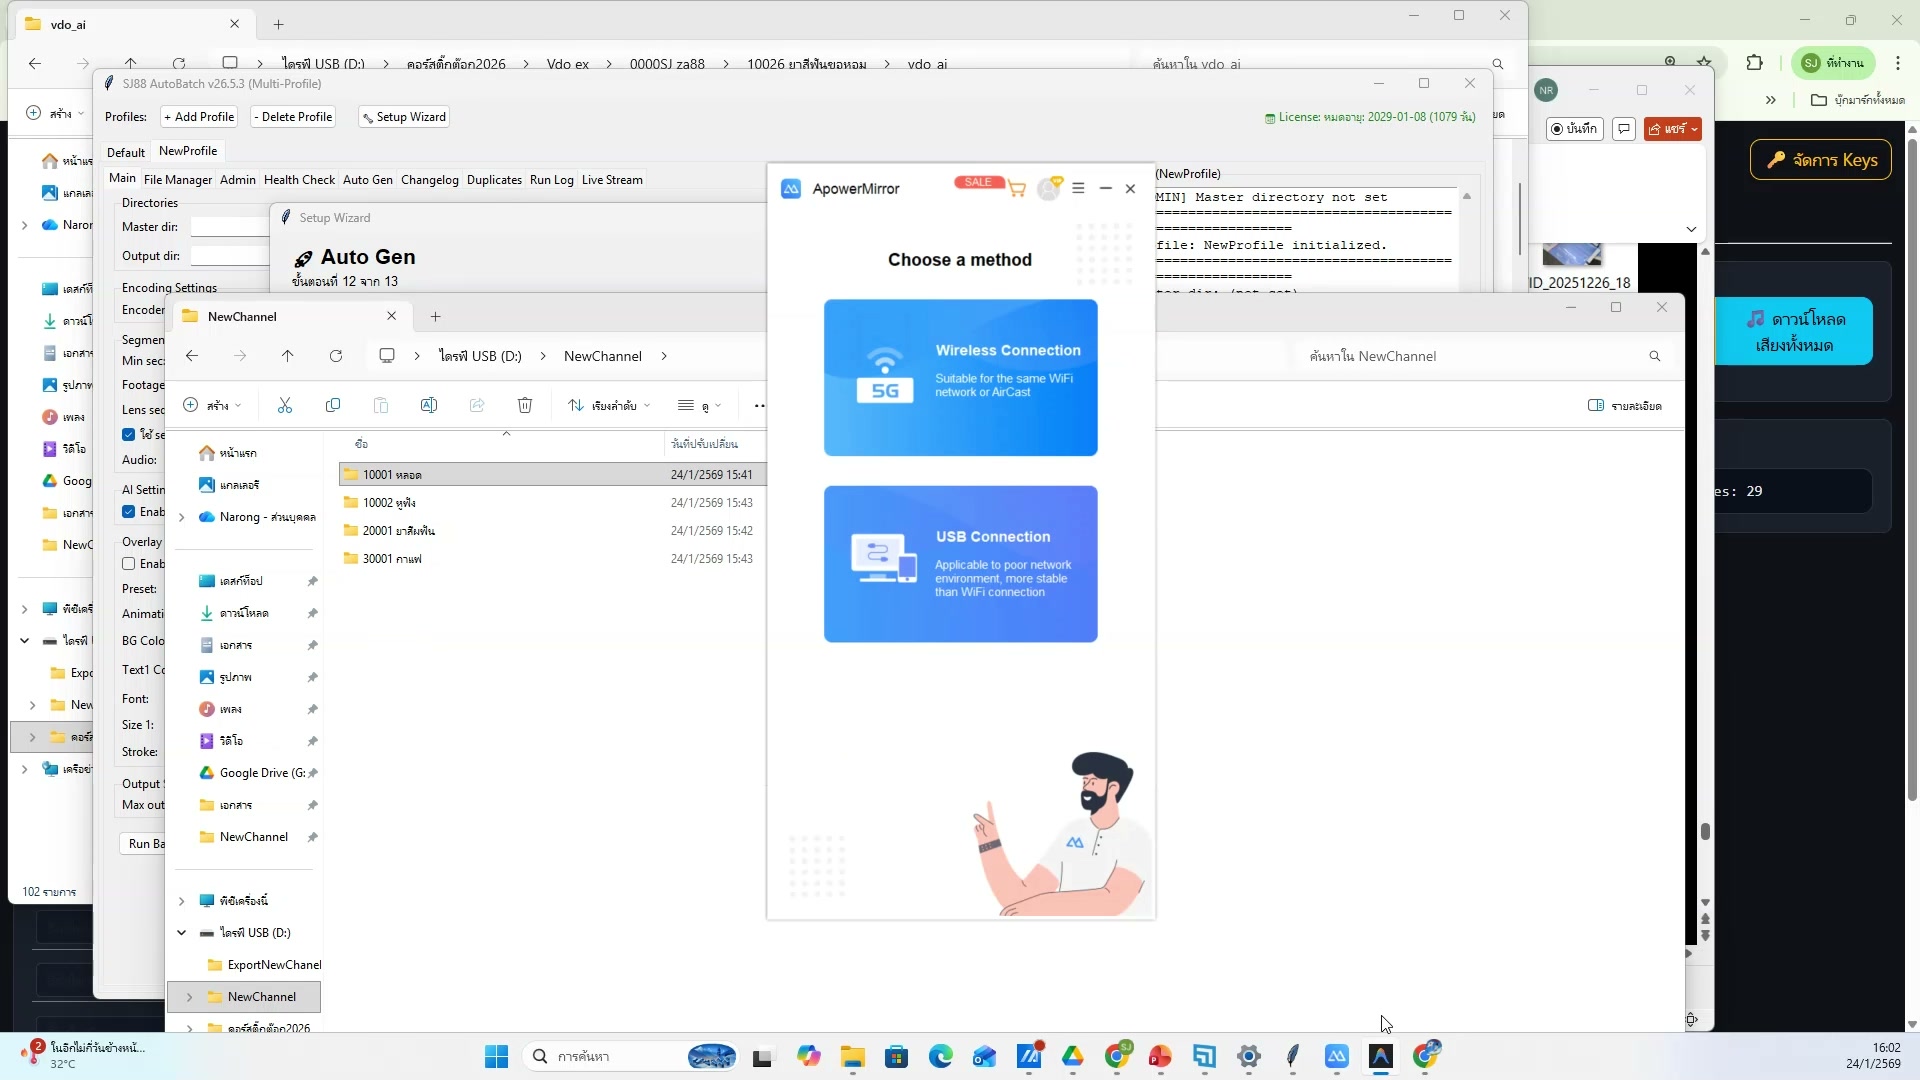This screenshot has width=1920, height=1080.
Task: Open the sort order dropdown in NewChannel
Action: point(609,405)
